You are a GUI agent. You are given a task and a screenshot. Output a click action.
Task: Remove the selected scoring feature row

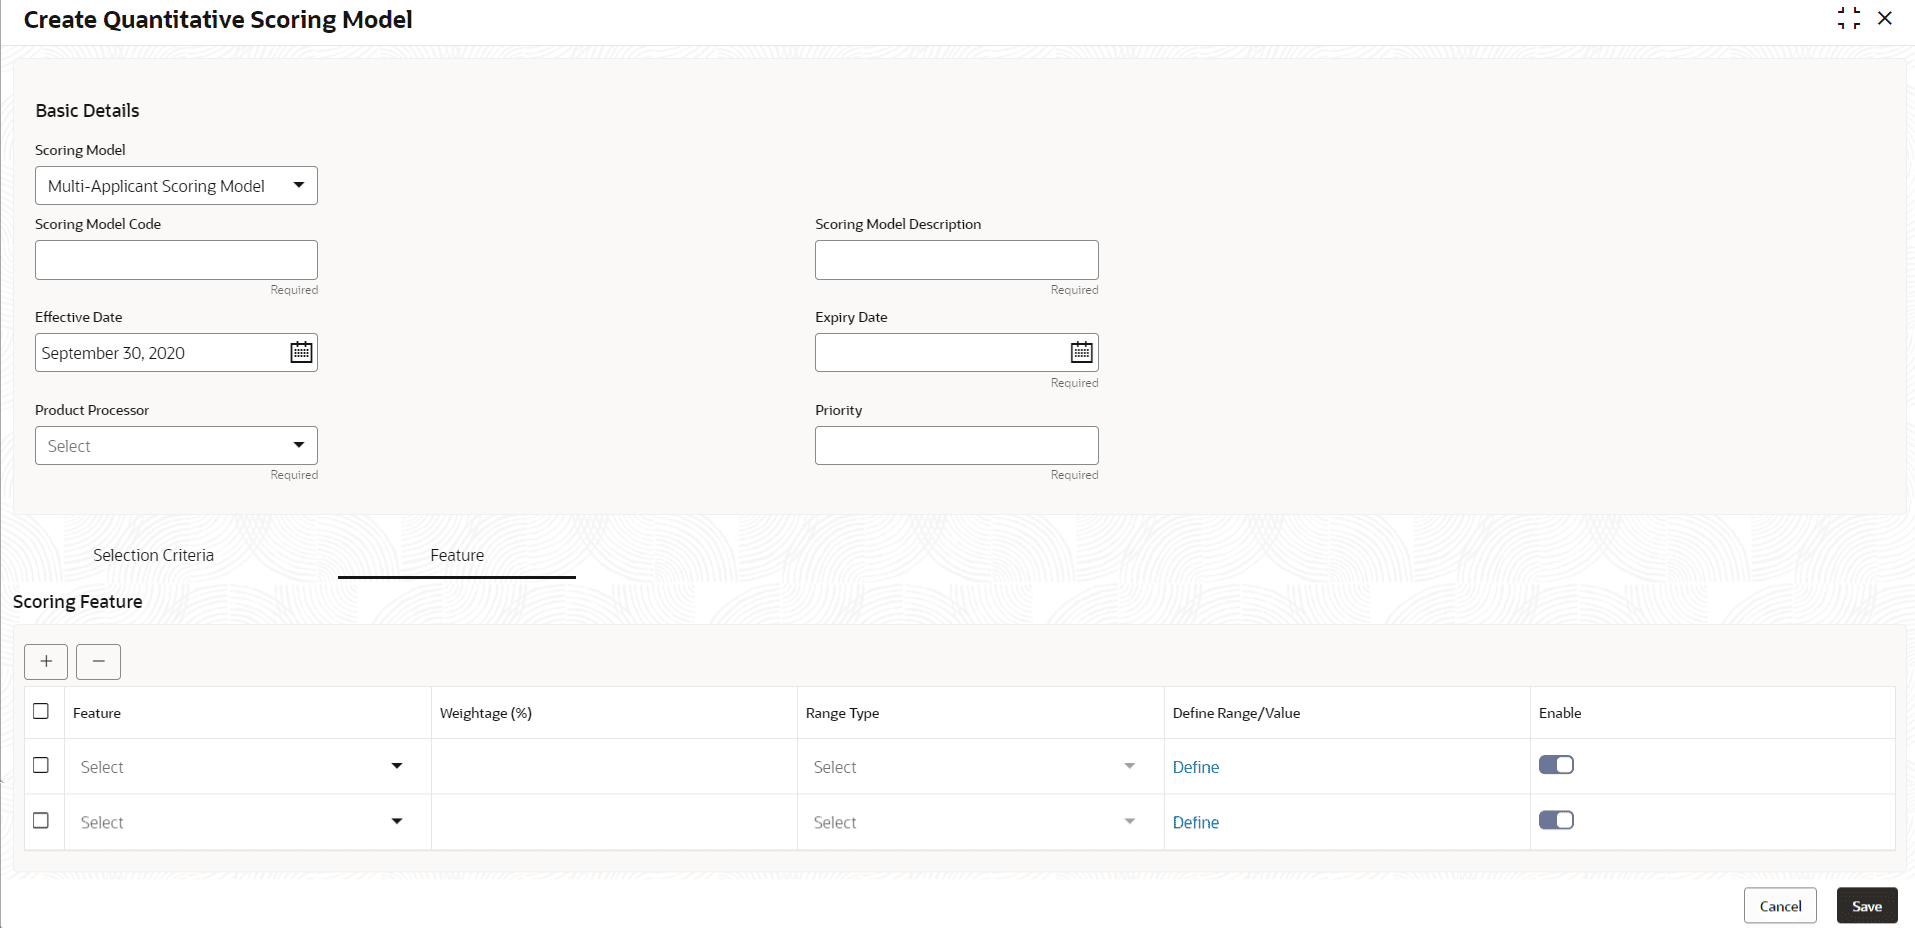pos(97,661)
